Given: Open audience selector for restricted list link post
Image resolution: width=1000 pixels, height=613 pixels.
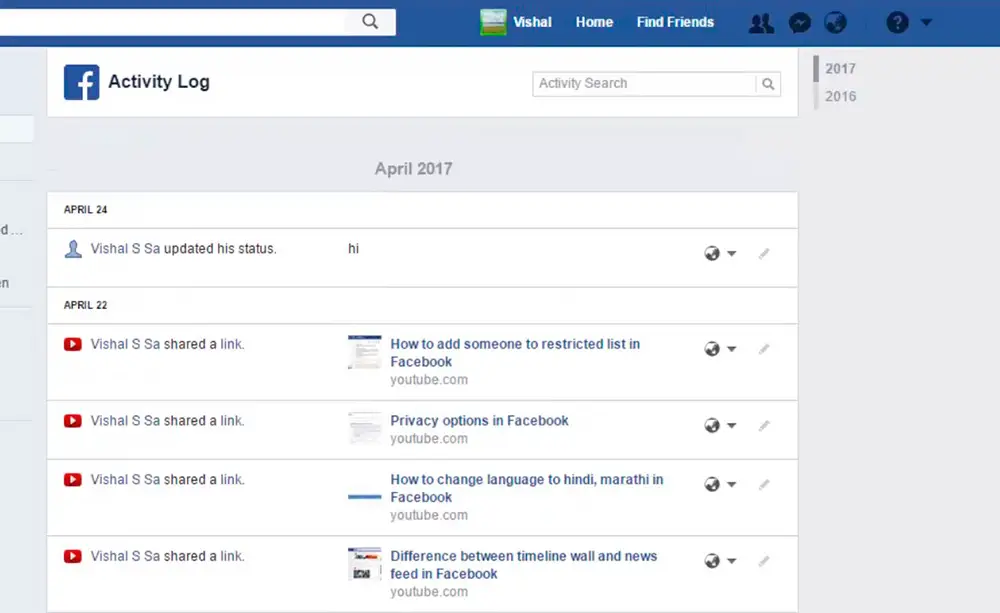Looking at the screenshot, I should 720,349.
